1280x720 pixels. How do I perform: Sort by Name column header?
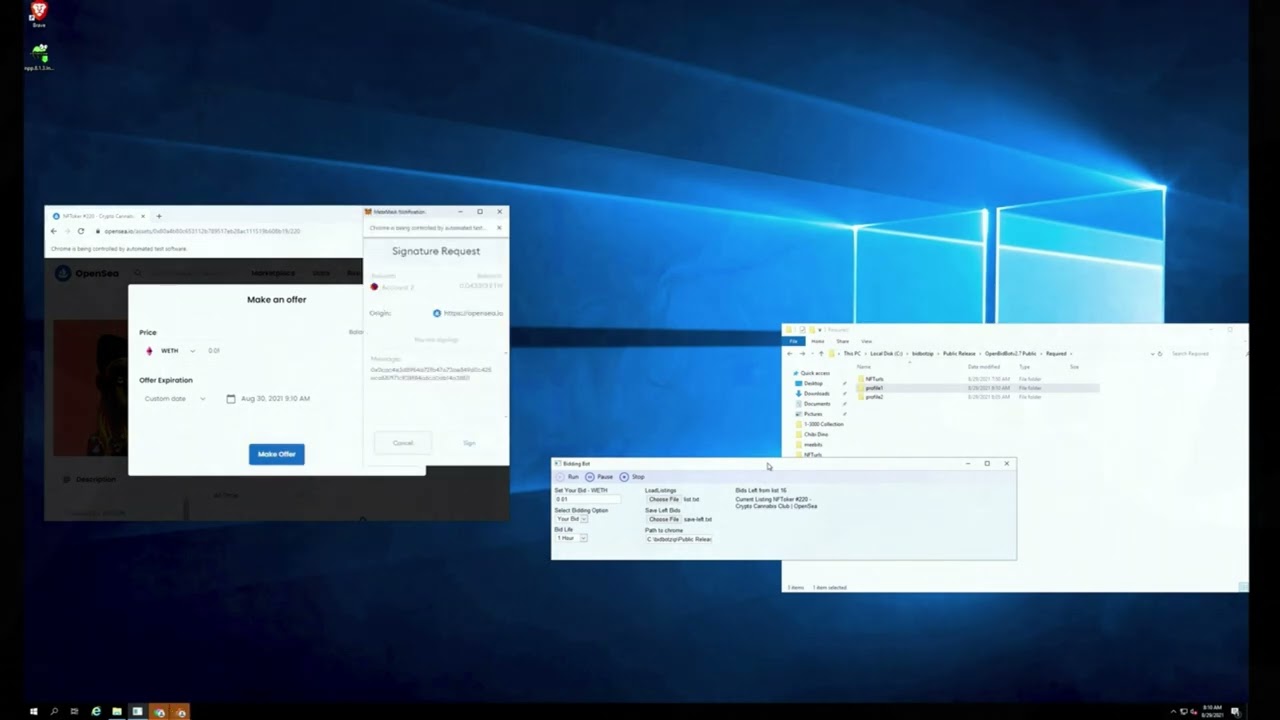click(864, 367)
